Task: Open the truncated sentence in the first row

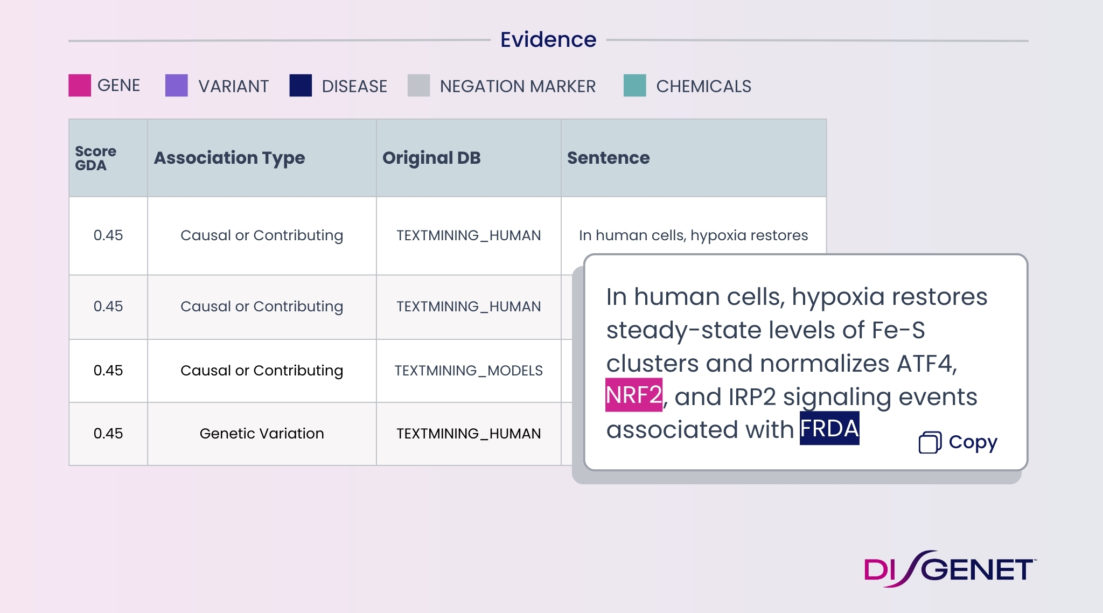Action: click(x=693, y=236)
